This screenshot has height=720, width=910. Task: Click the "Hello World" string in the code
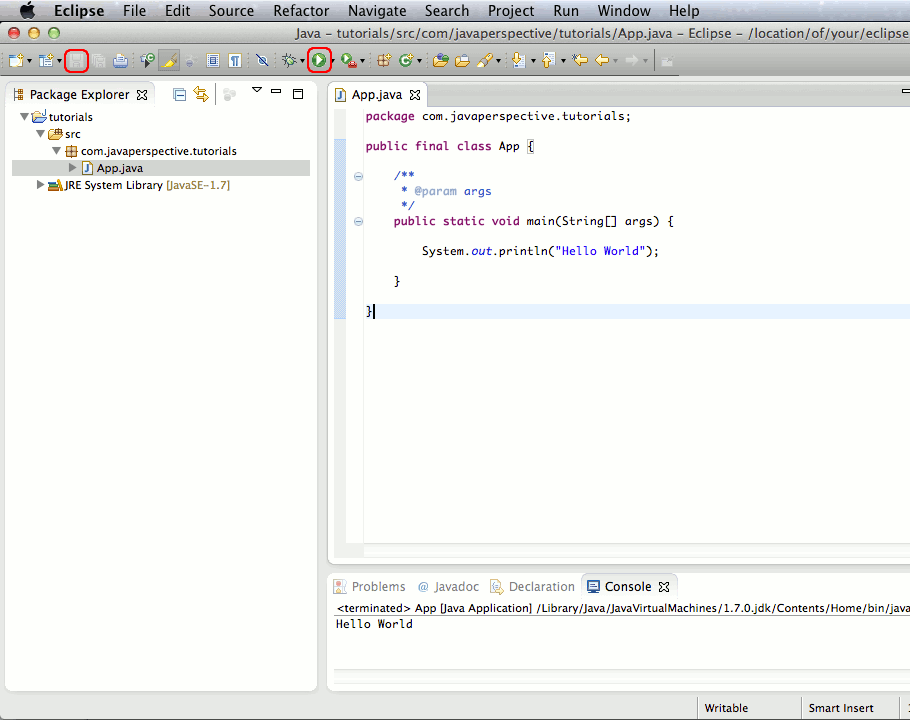pyautogui.click(x=600, y=251)
